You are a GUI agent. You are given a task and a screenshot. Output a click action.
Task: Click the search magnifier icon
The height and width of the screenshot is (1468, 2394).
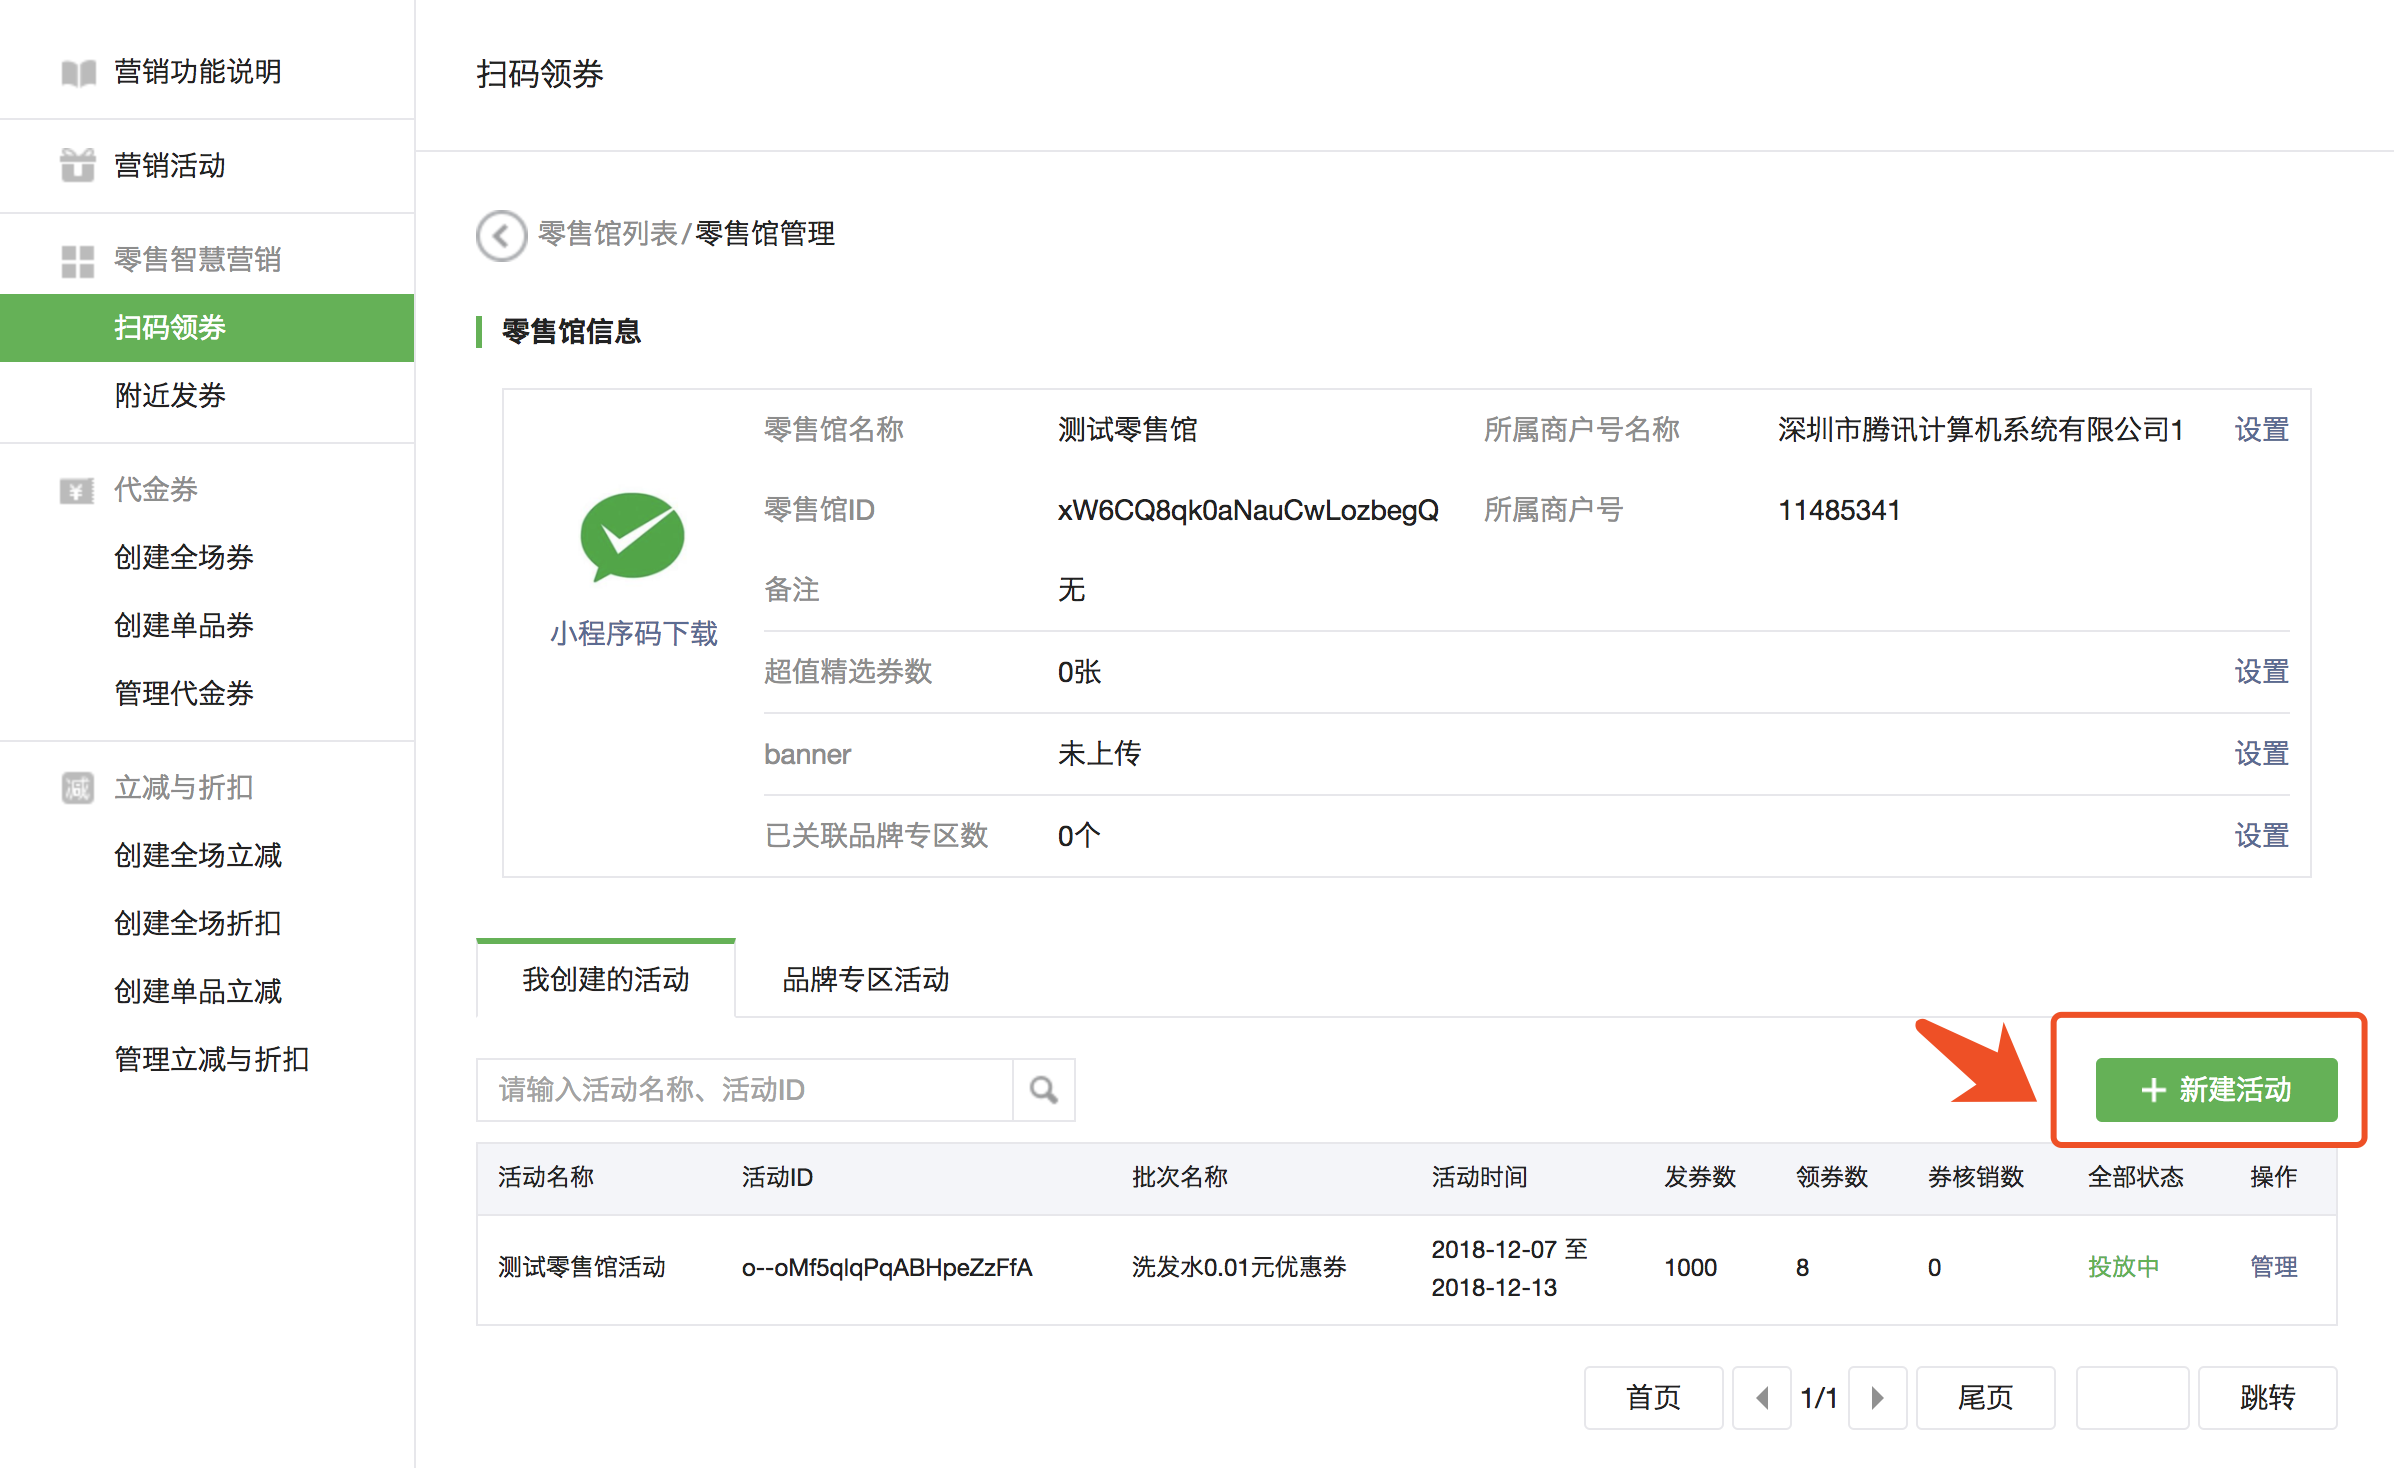[1043, 1090]
